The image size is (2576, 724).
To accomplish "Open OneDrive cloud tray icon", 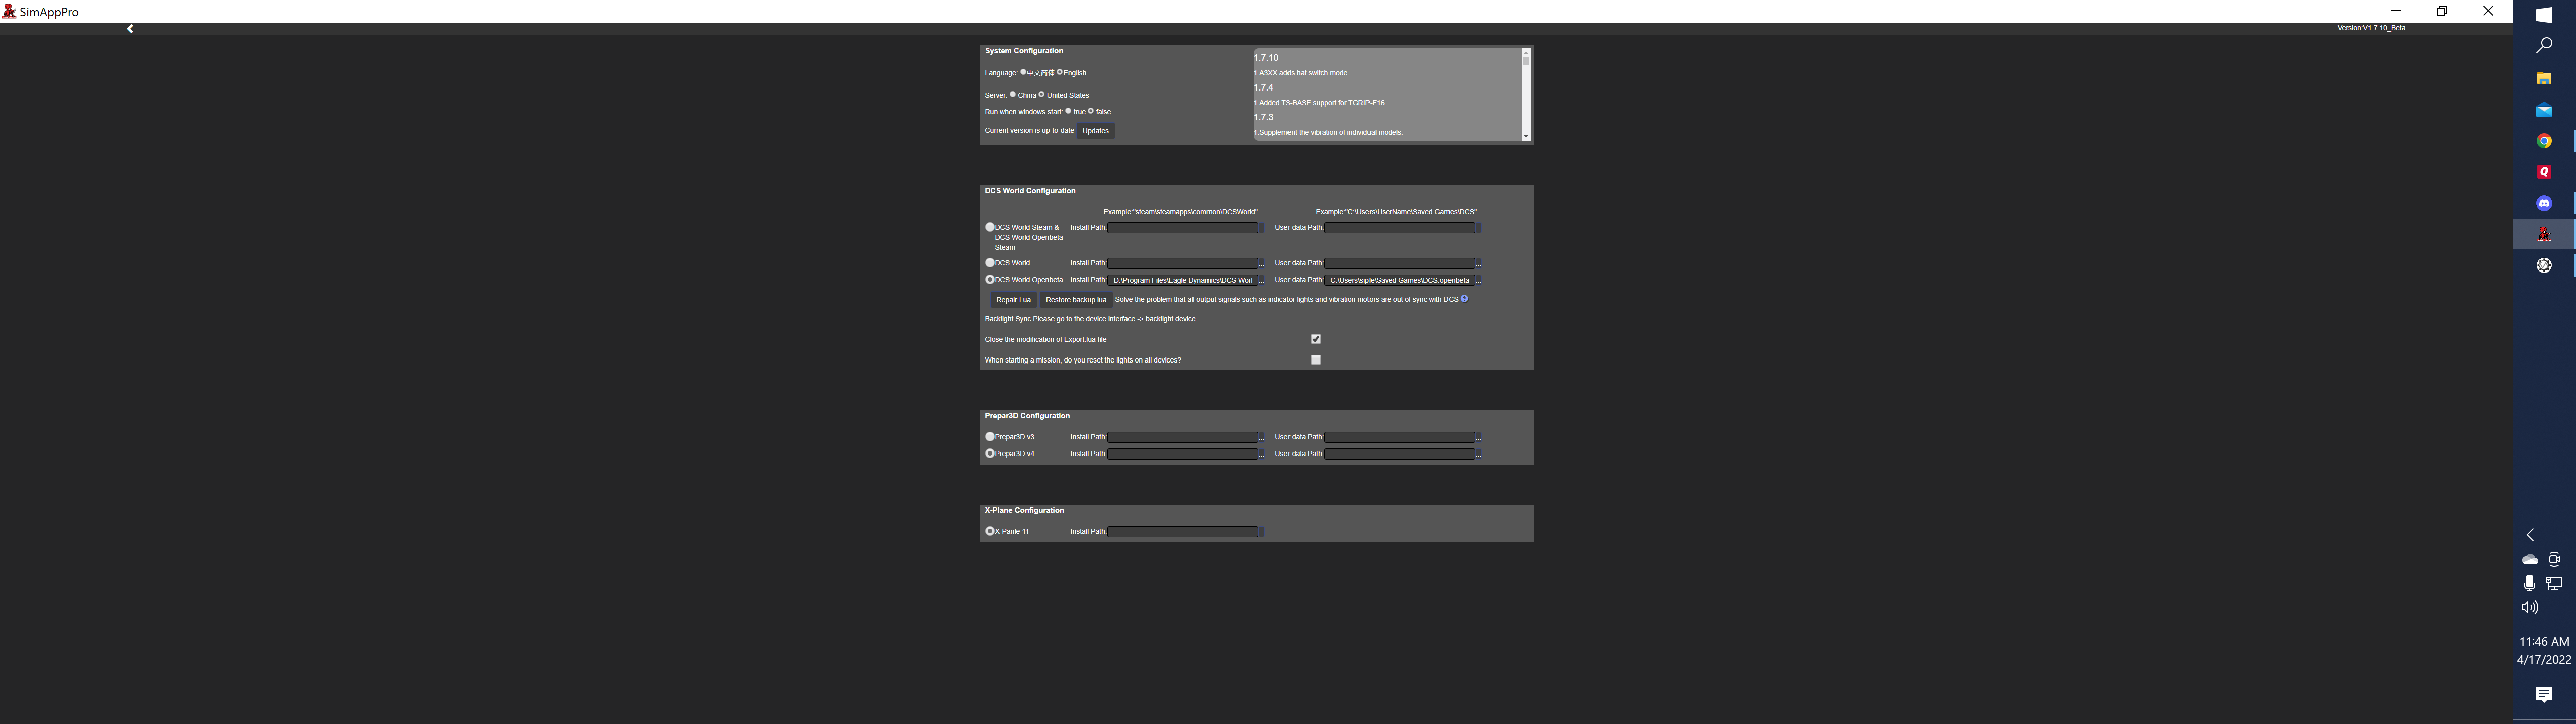I will (x=2530, y=559).
